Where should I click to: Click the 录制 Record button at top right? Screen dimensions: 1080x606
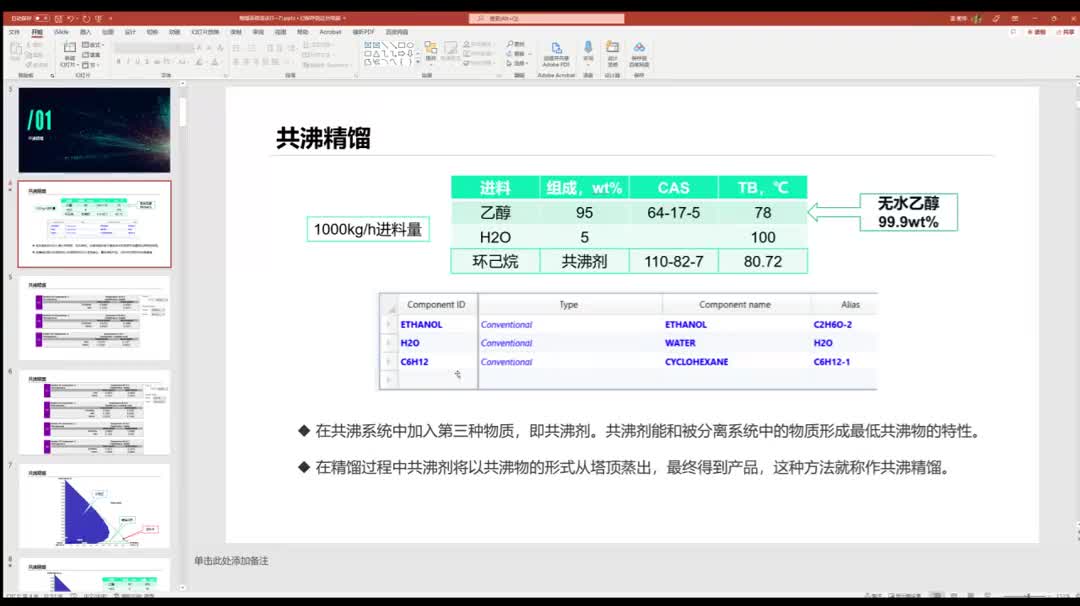tap(1037, 32)
